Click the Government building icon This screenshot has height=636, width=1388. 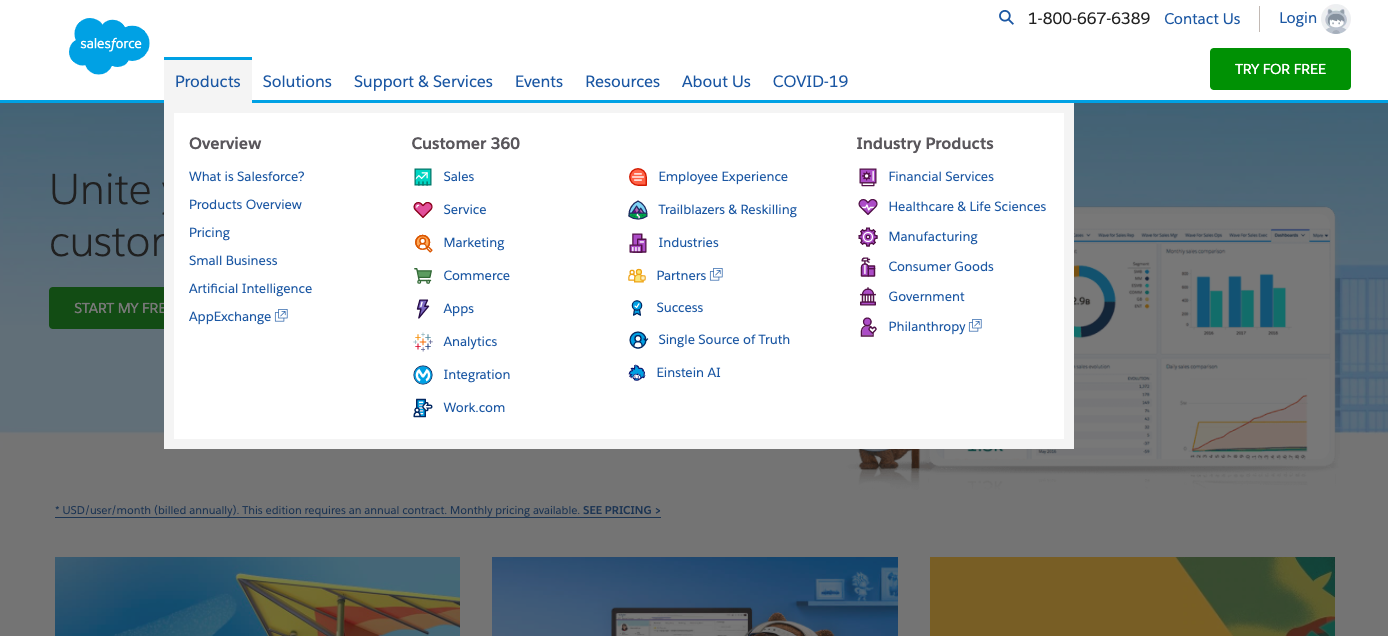868,297
